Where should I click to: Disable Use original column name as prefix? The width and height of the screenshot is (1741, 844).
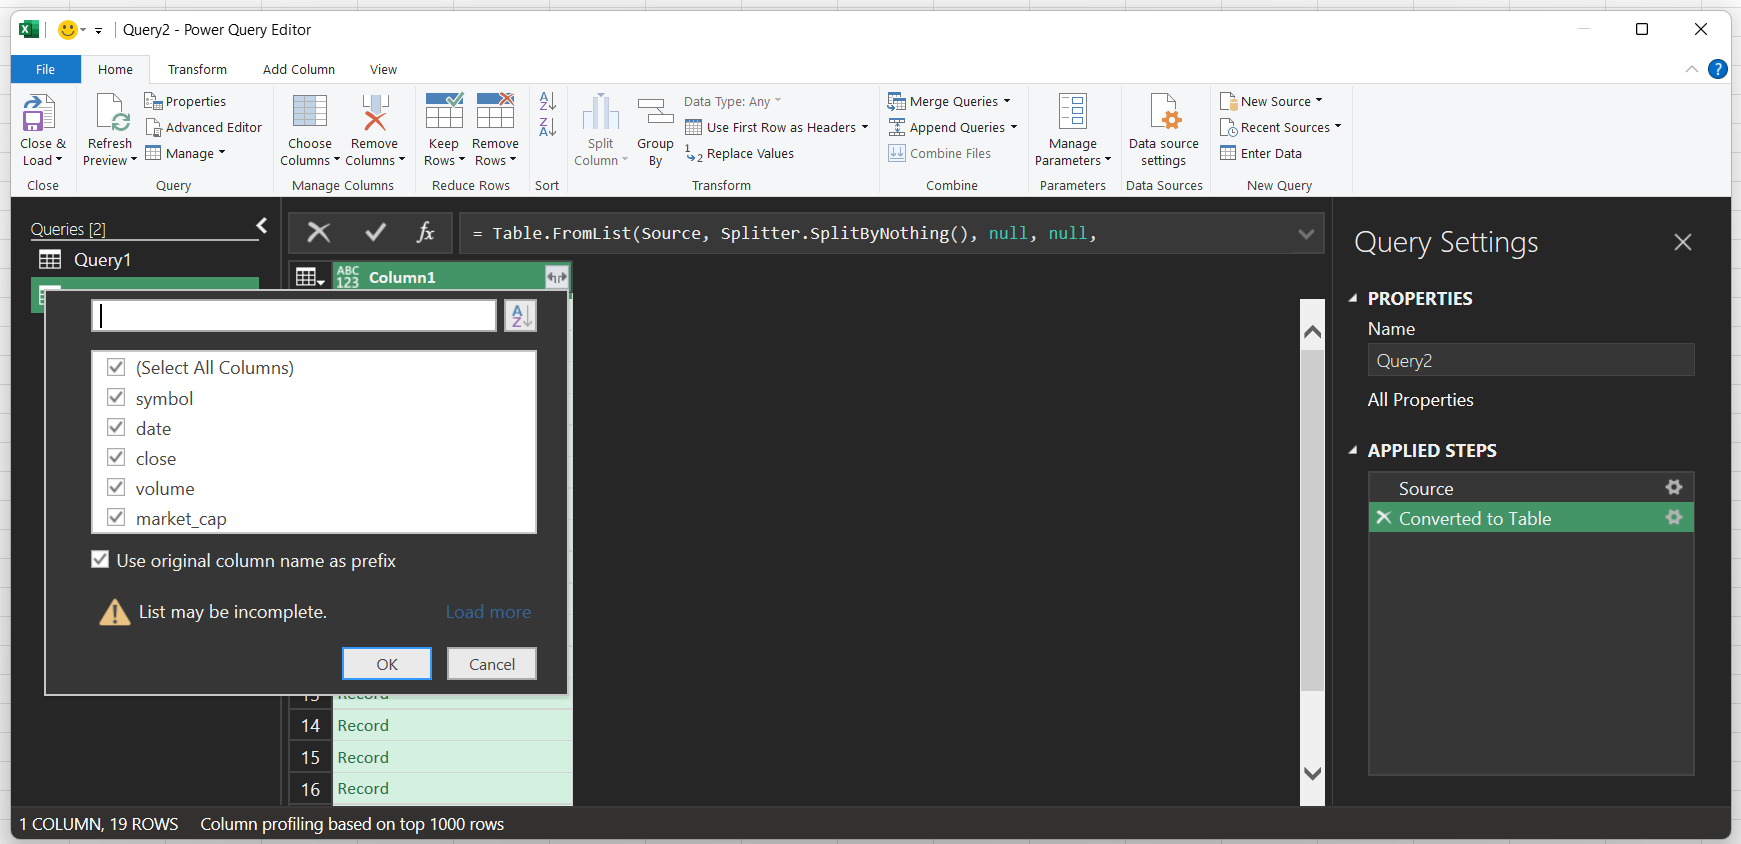tap(100, 560)
